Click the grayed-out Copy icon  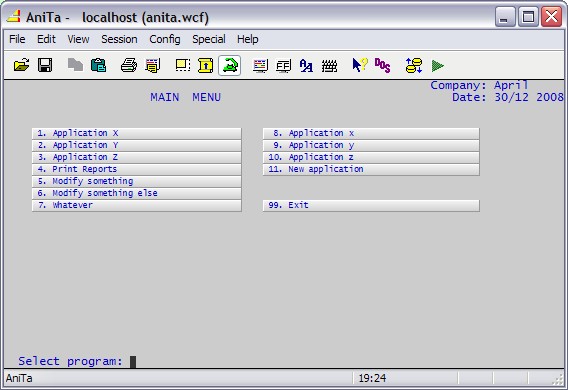(75, 66)
